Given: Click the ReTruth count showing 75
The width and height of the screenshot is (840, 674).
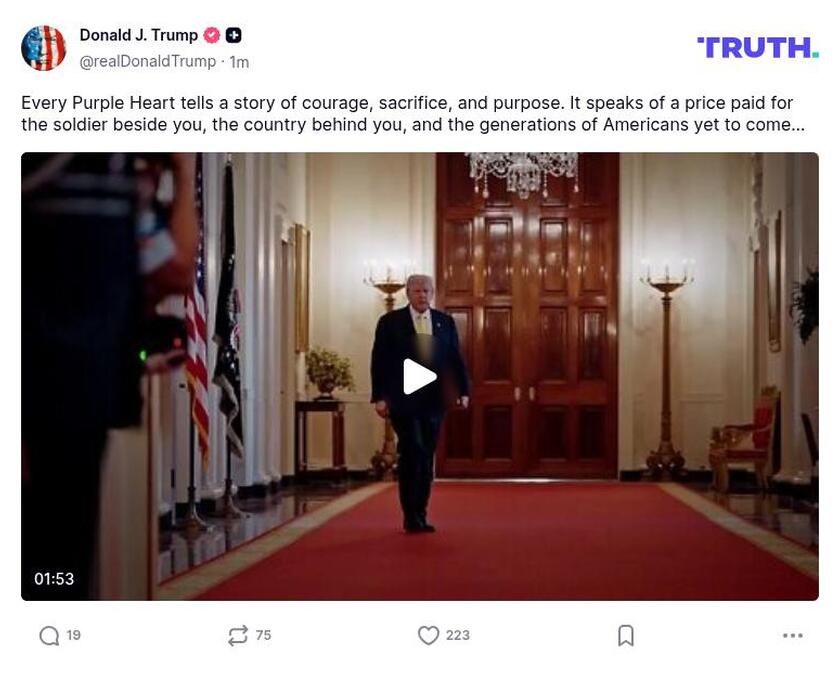Looking at the screenshot, I should [x=263, y=634].
